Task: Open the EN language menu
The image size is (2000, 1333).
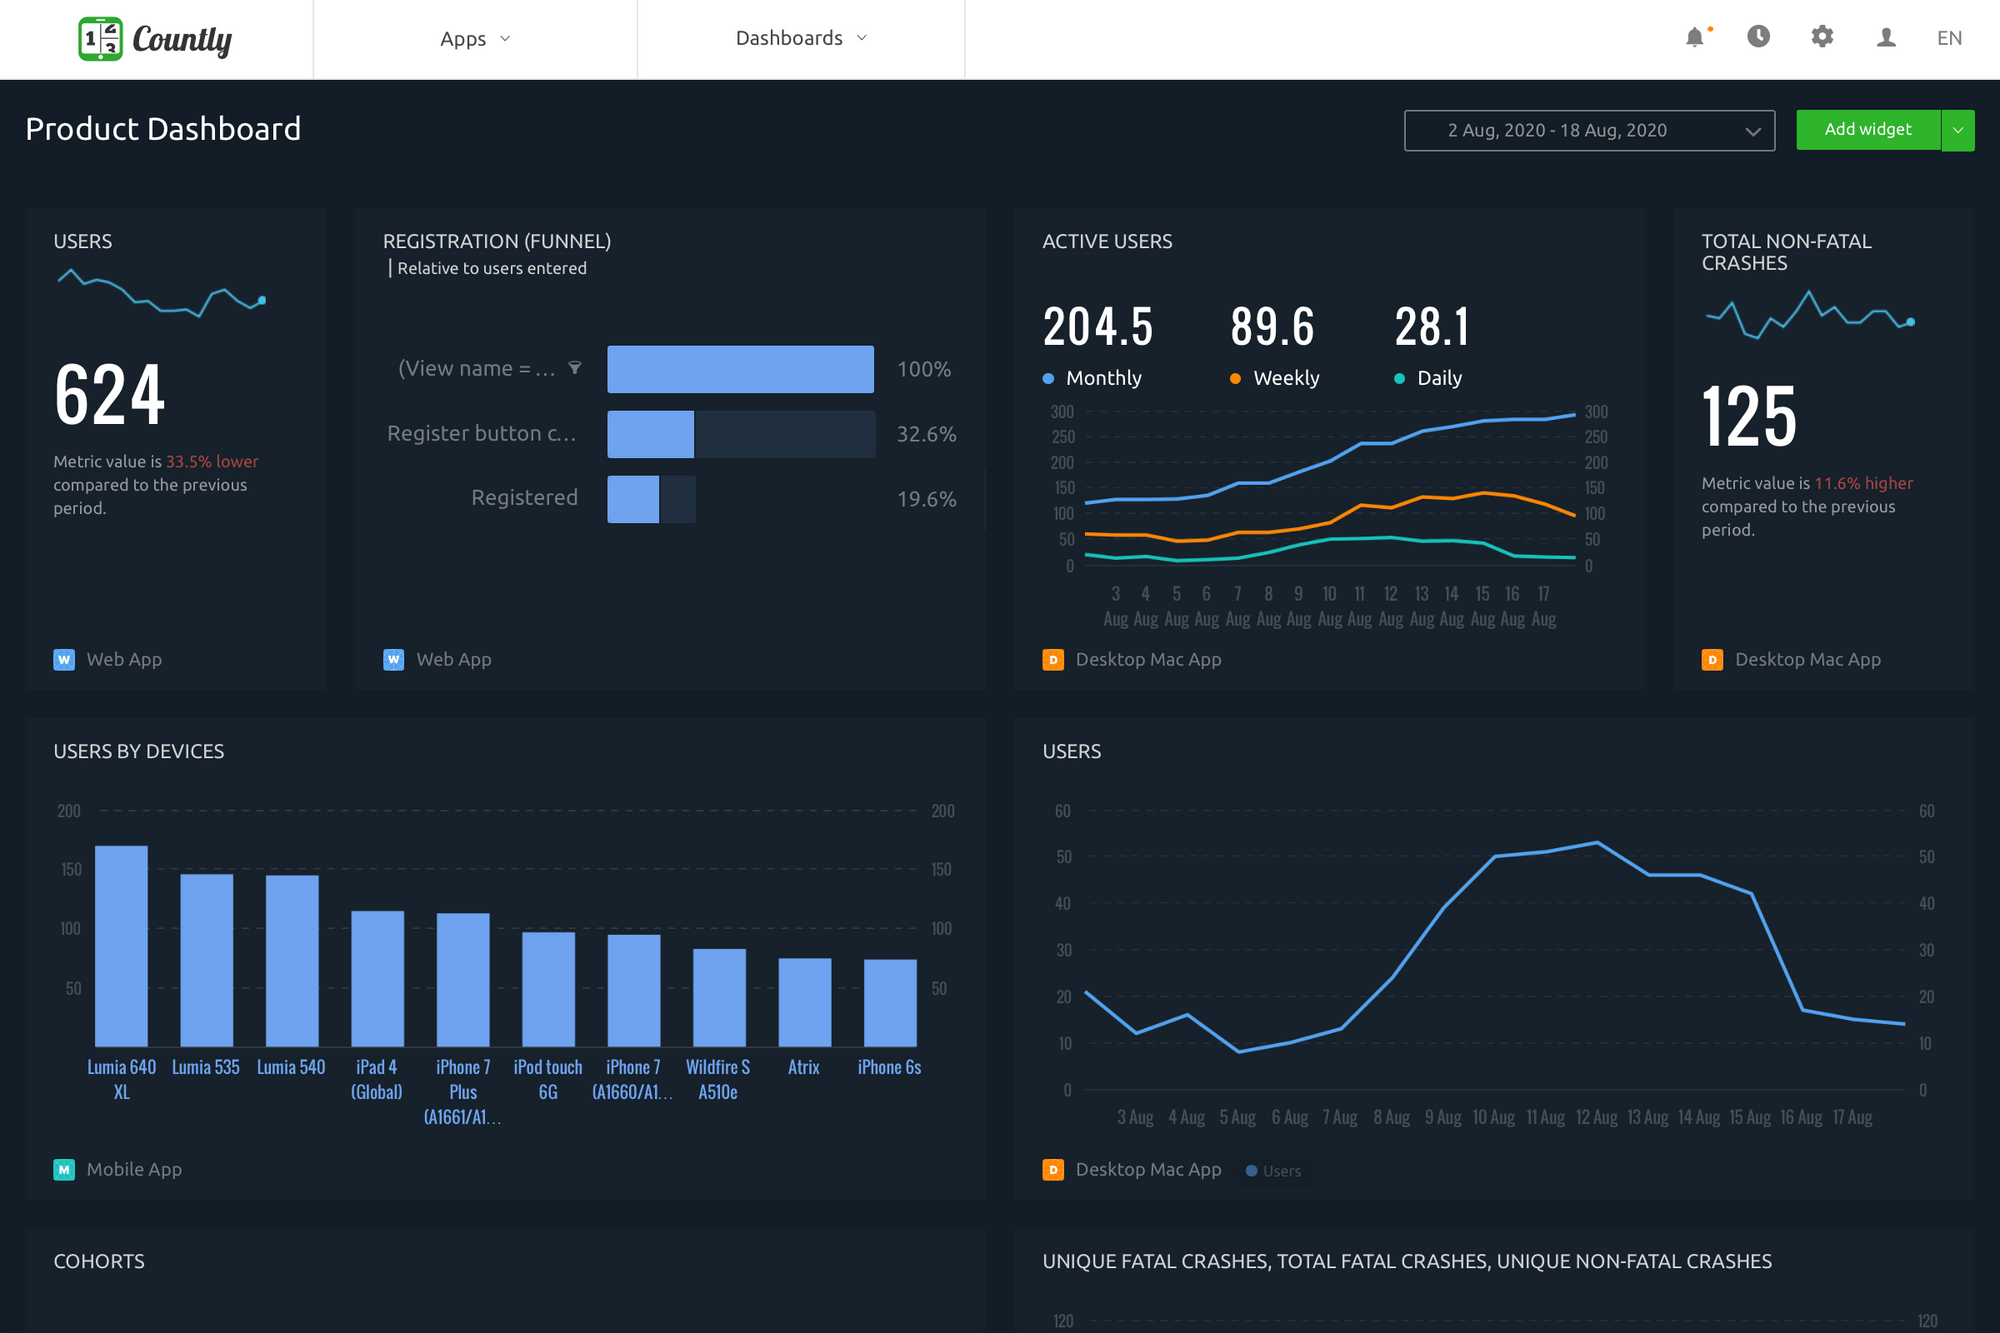Action: 1949,38
